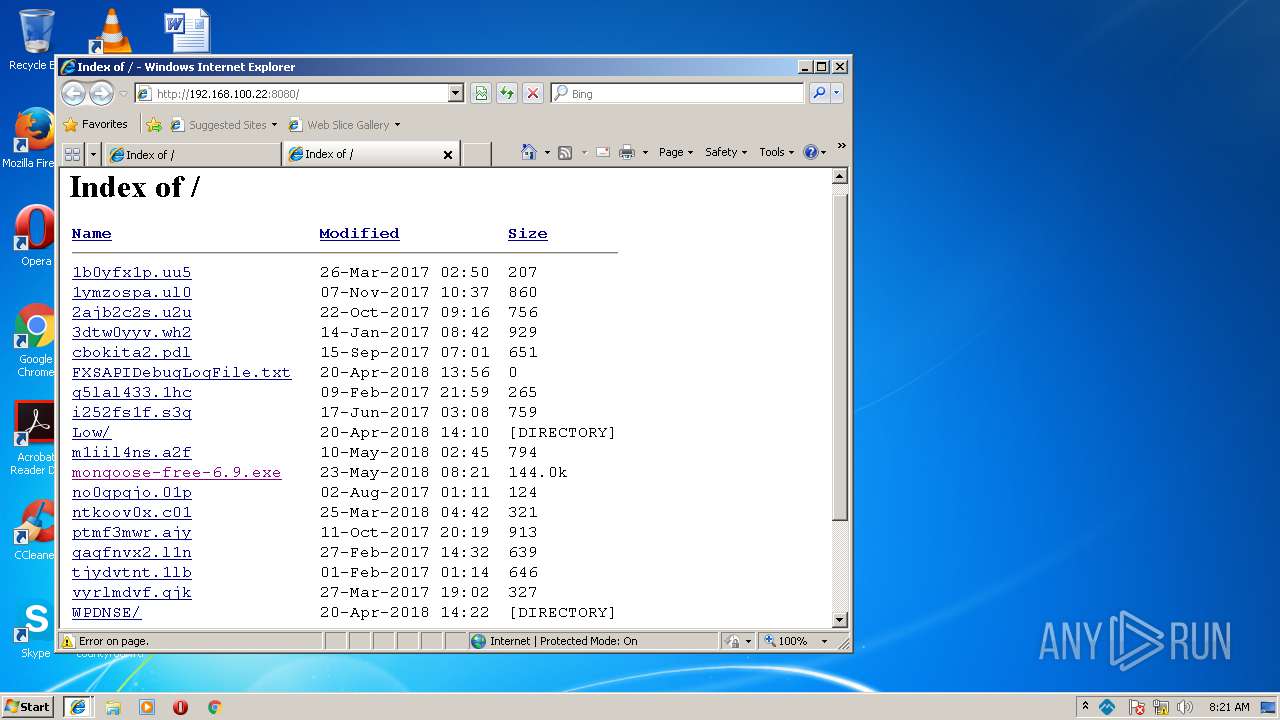Screen dimensions: 1280x720
Task: Download mongoose-free-6.9.exe link
Action: 176,472
